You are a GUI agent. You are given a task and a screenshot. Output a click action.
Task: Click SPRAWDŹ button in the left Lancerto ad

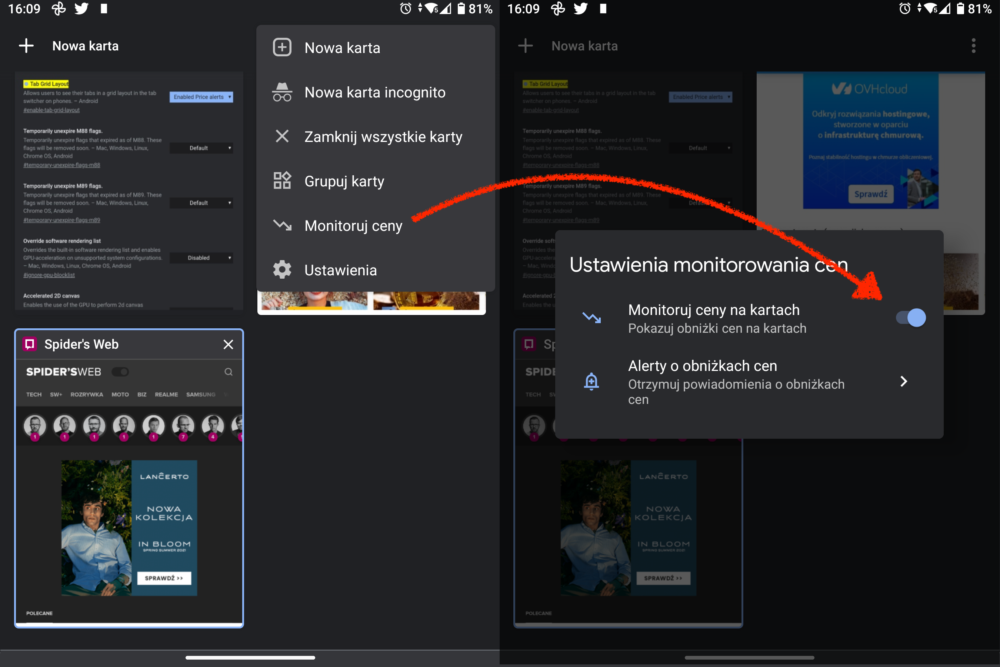tap(164, 578)
